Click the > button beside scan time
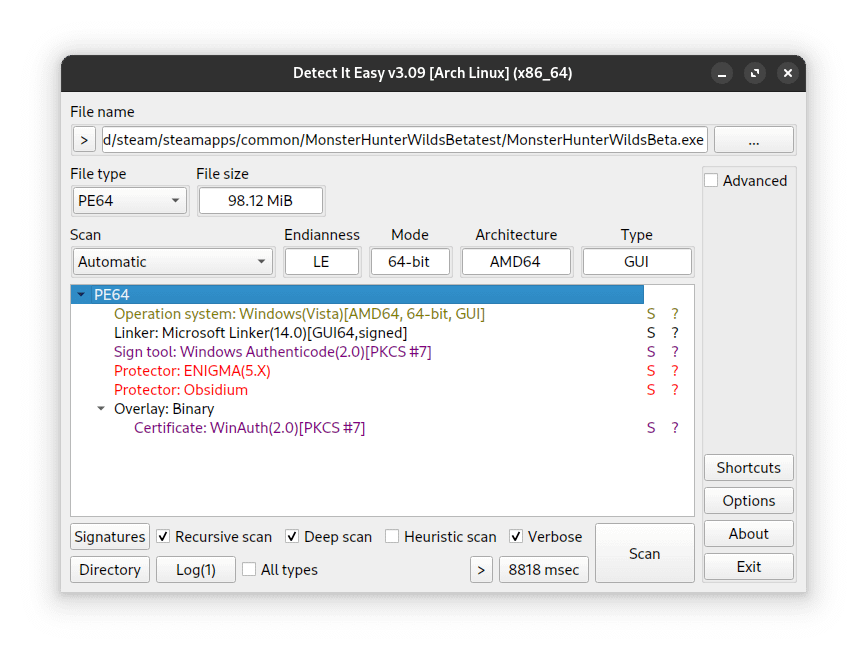This screenshot has height=659, width=867. (481, 570)
